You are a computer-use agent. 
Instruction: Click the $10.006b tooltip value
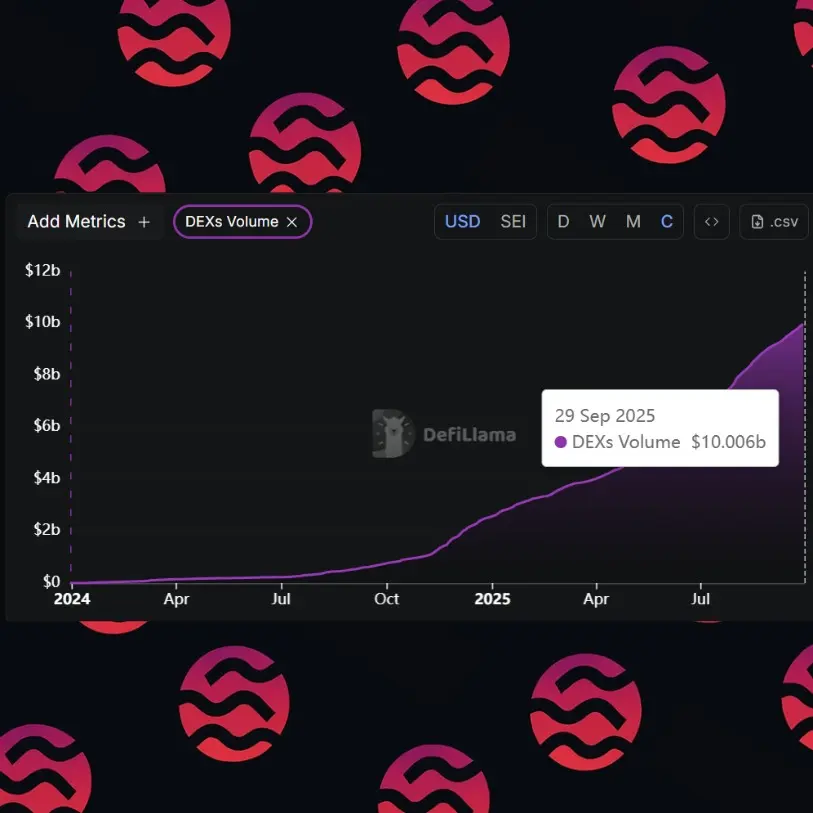[x=728, y=442]
